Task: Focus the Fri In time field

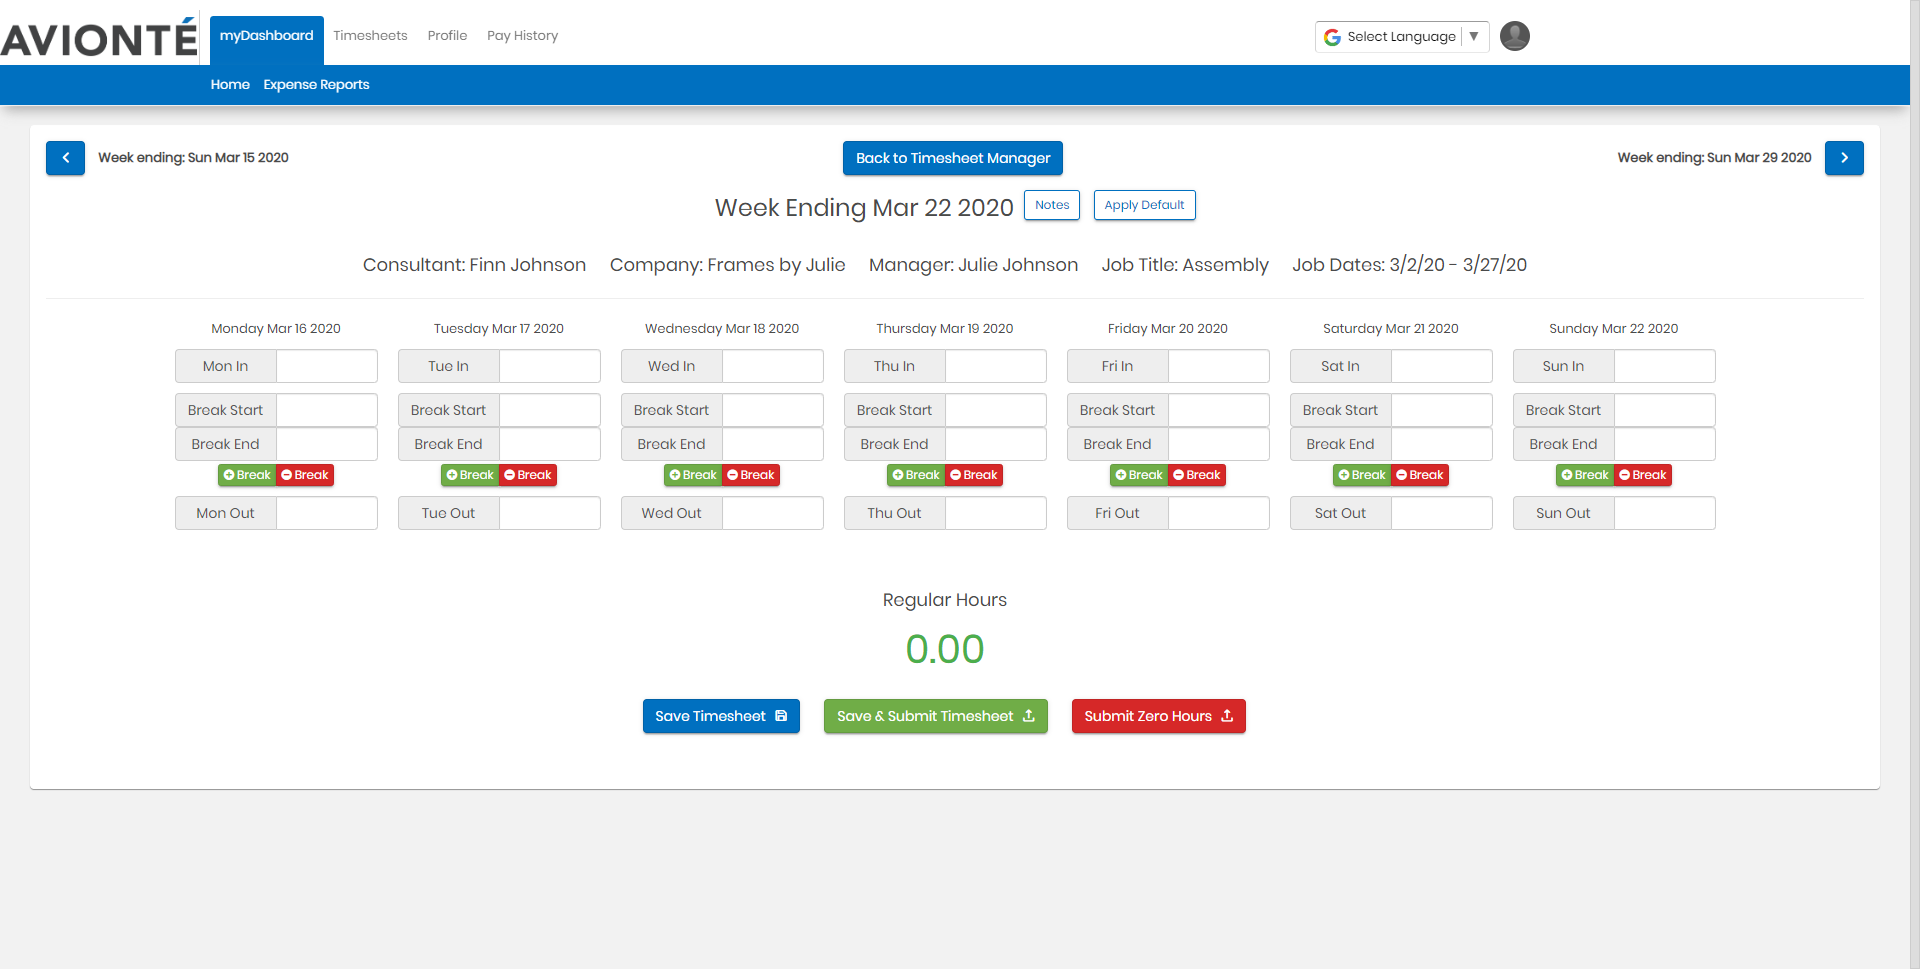Action: (x=1219, y=366)
